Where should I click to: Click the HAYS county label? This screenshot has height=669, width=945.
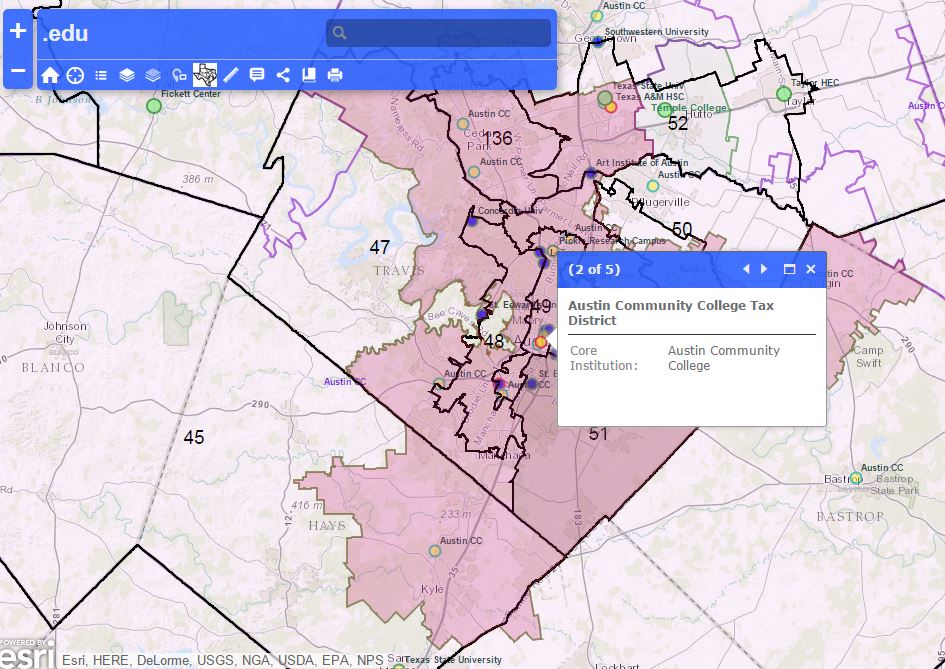point(327,526)
